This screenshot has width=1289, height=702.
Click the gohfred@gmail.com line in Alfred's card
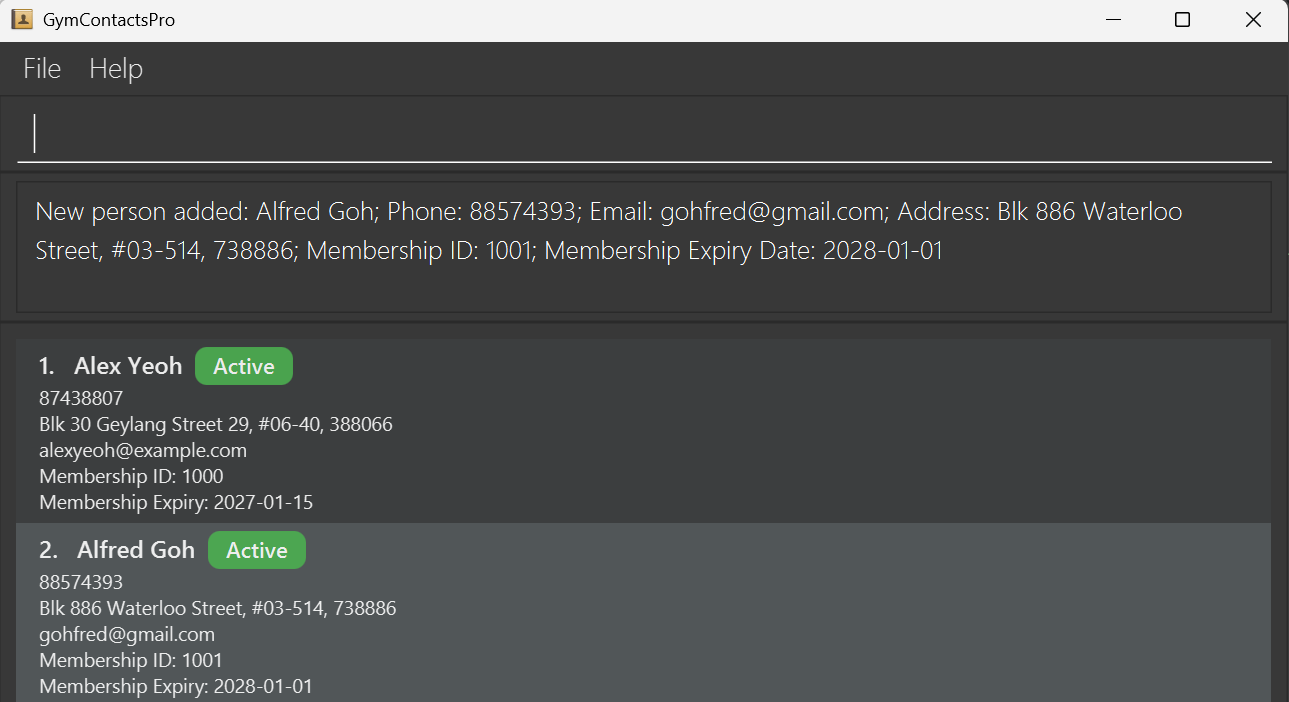(127, 634)
